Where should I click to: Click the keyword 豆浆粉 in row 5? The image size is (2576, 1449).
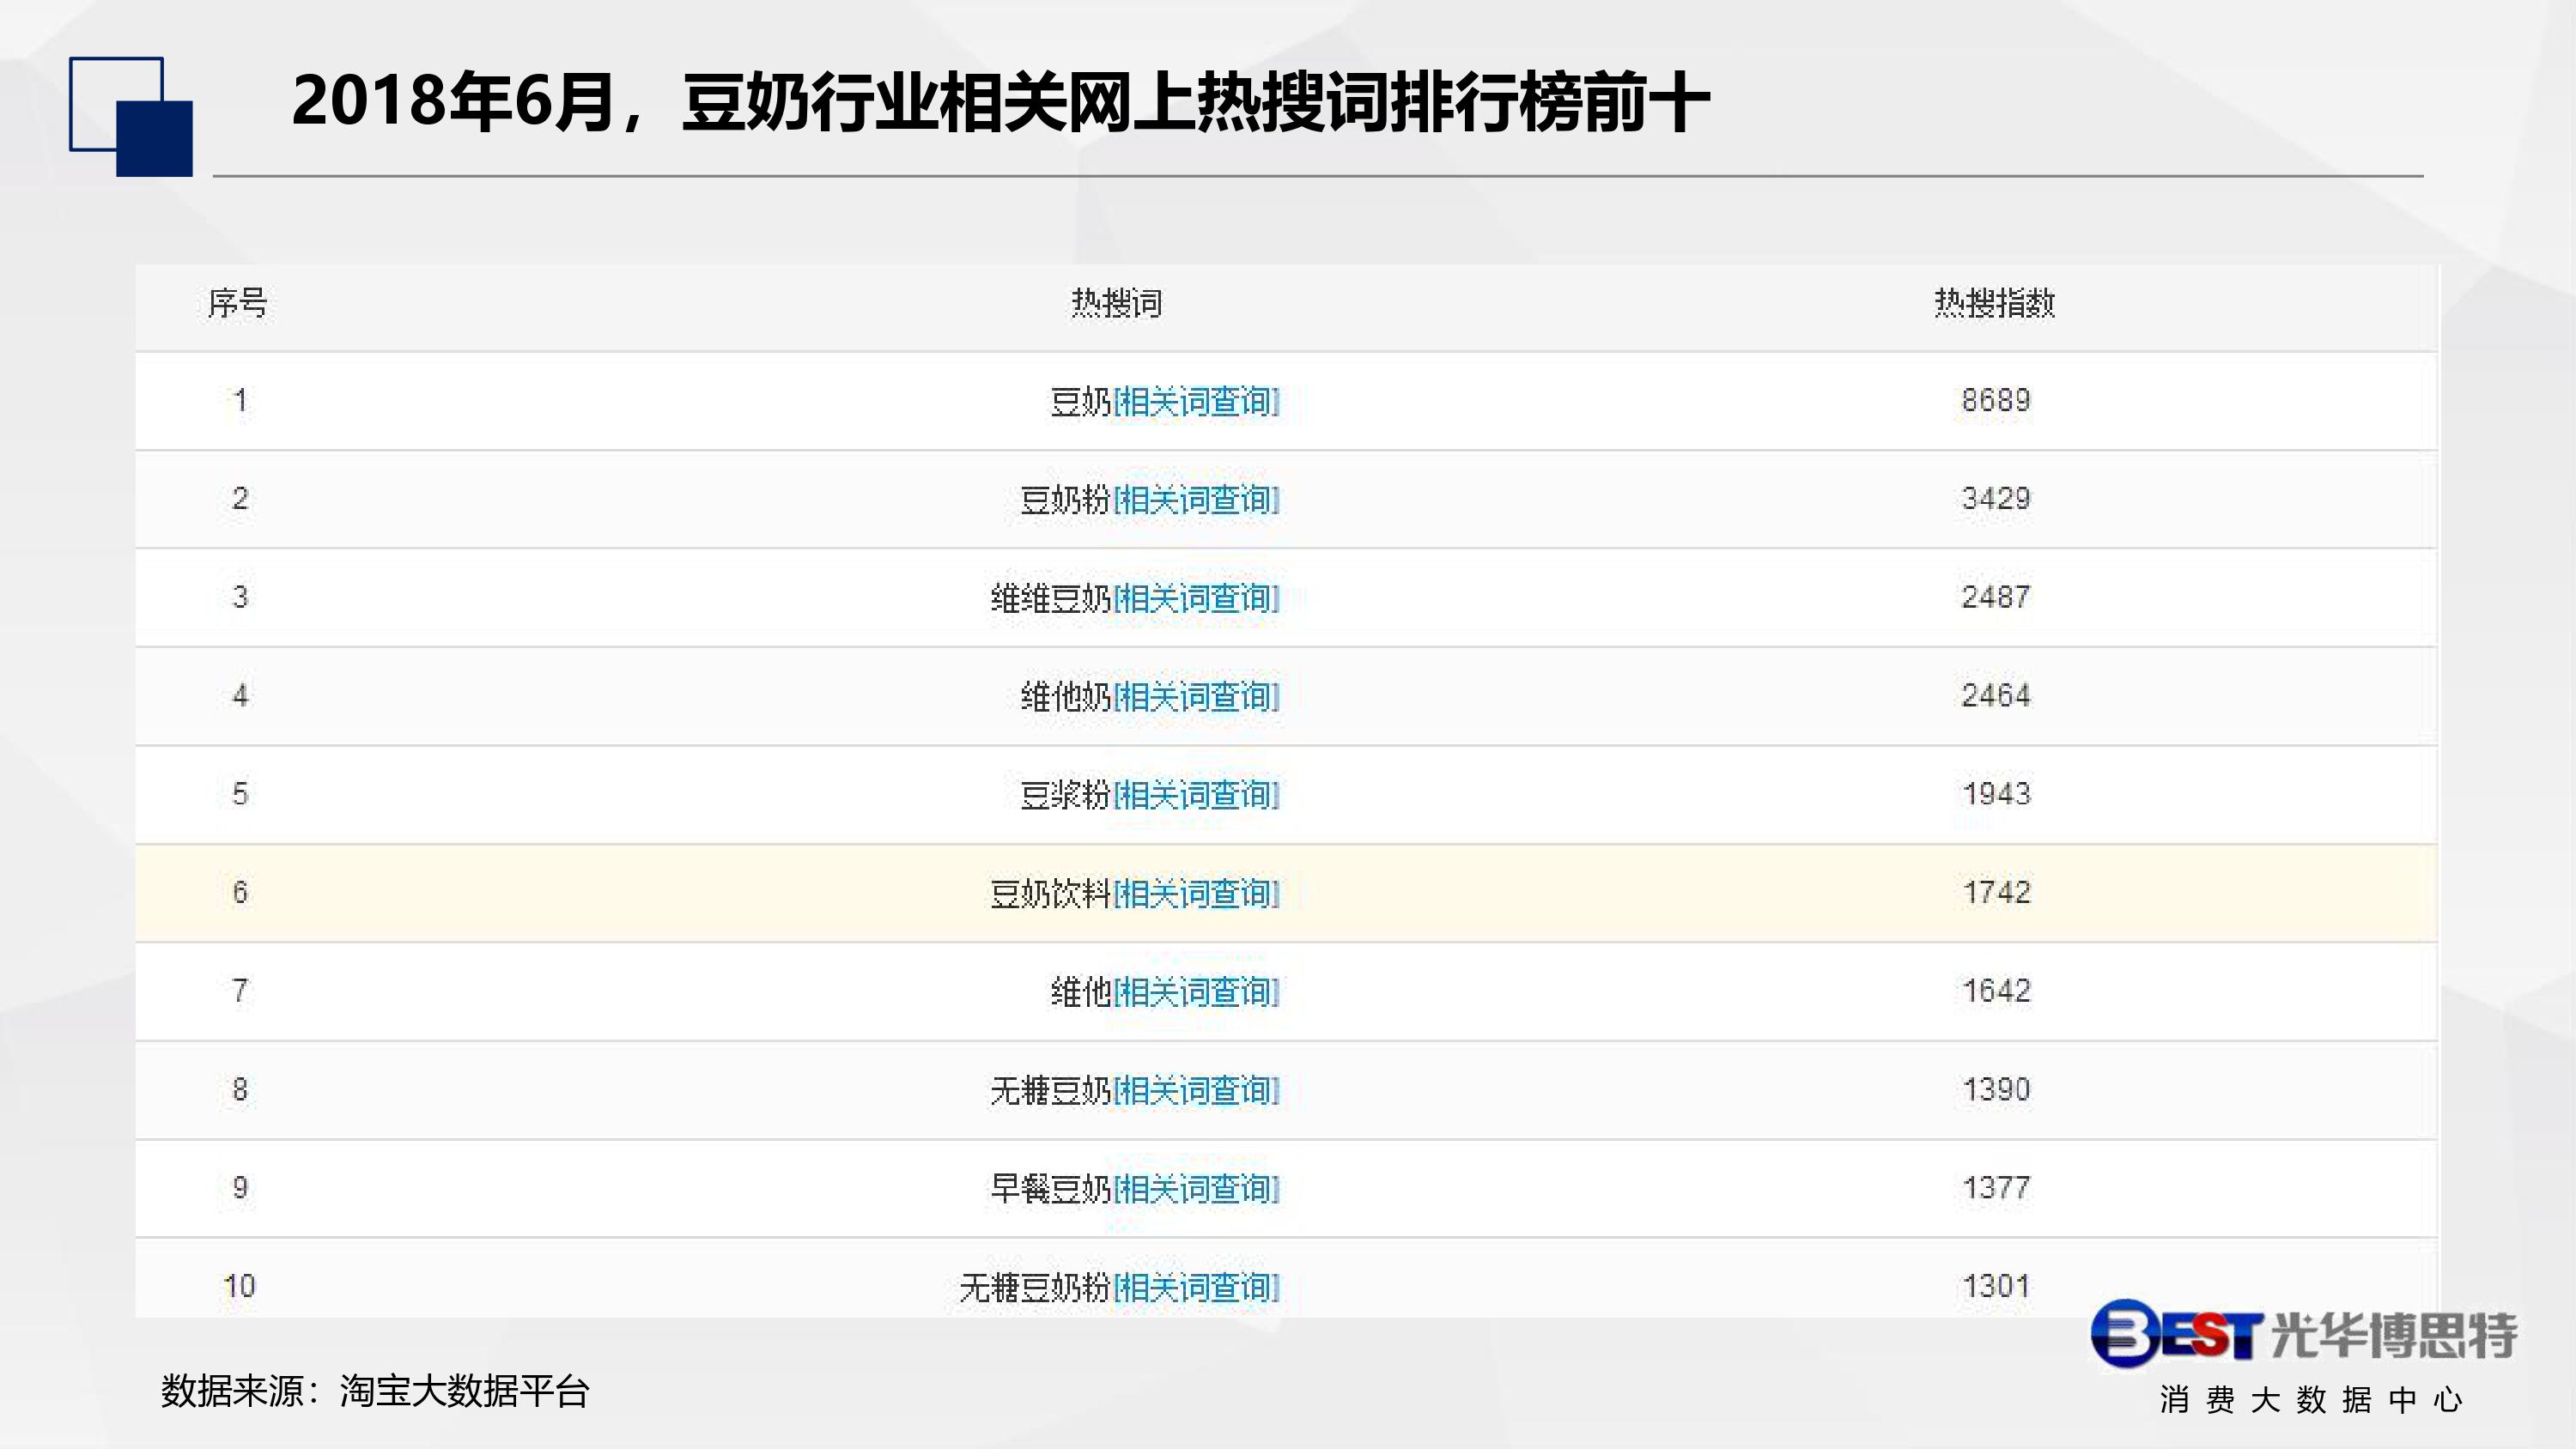pyautogui.click(x=1066, y=795)
